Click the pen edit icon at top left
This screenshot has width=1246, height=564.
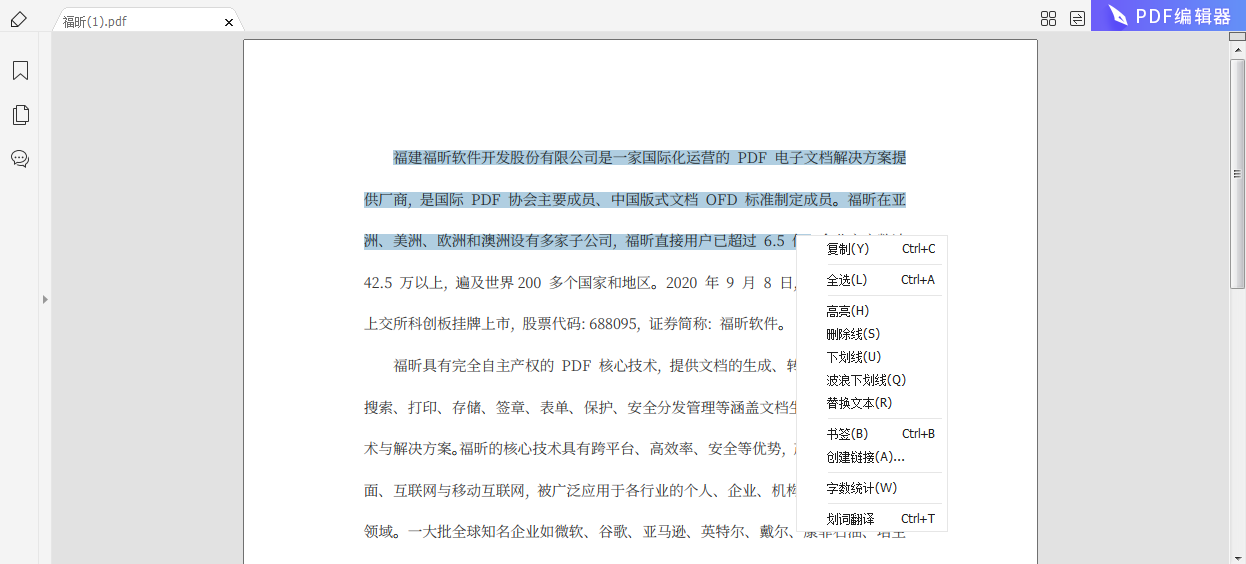click(18, 20)
